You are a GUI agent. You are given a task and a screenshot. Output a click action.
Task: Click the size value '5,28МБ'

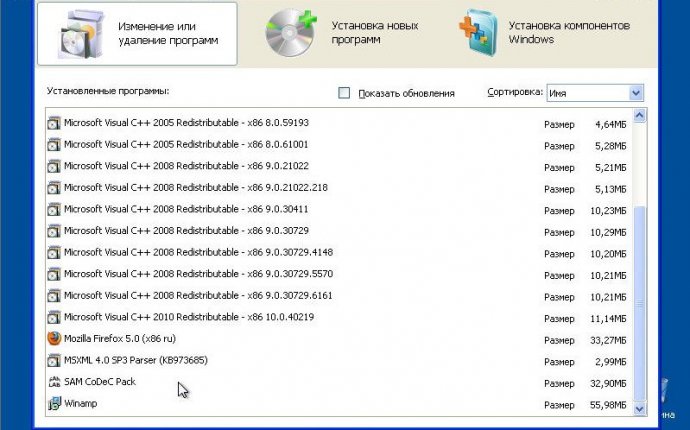[x=610, y=146]
